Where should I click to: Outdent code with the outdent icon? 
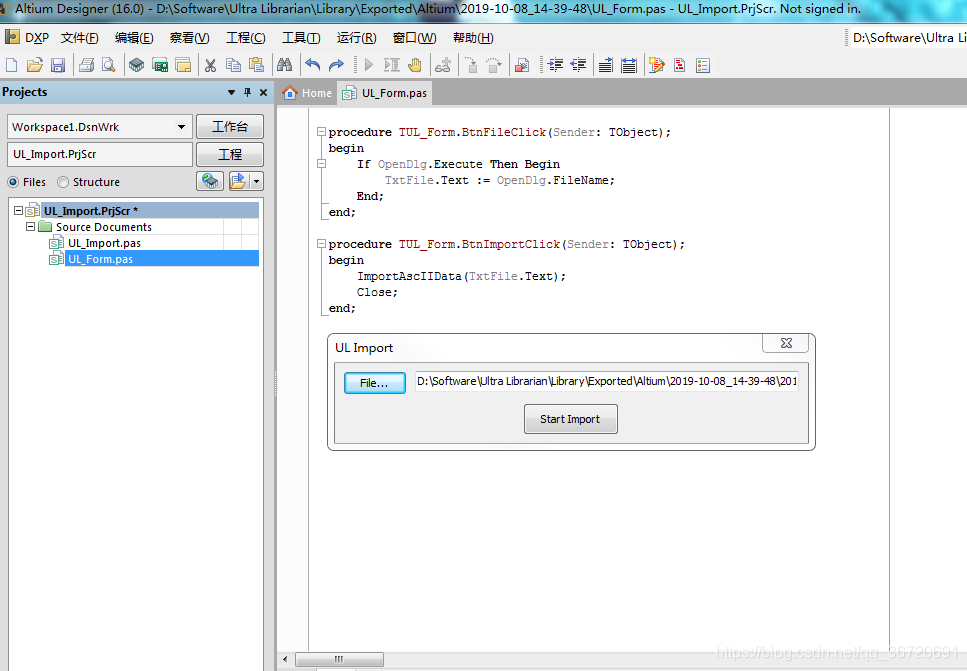[x=578, y=65]
